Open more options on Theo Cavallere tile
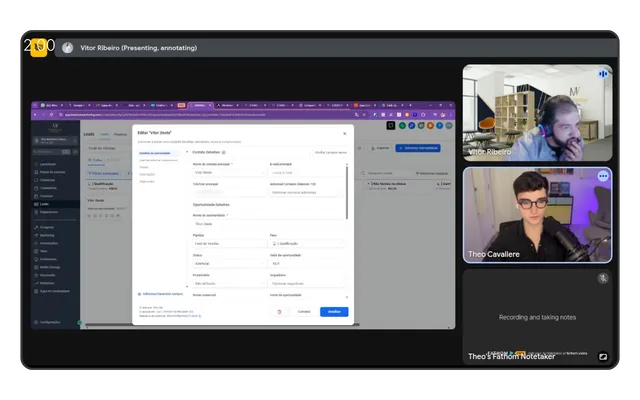The height and width of the screenshot is (400, 640). coord(603,176)
